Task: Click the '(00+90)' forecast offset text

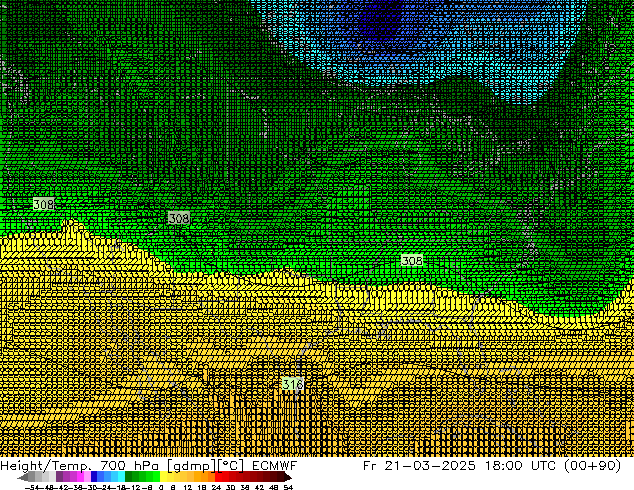Action: coord(592,466)
